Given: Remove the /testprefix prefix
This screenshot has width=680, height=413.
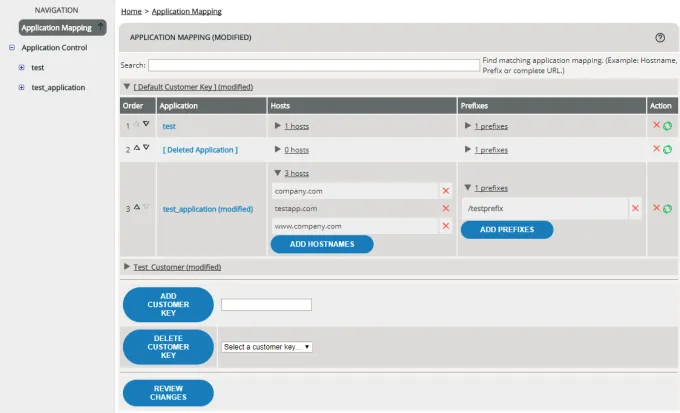Looking at the screenshot, I should click(635, 208).
